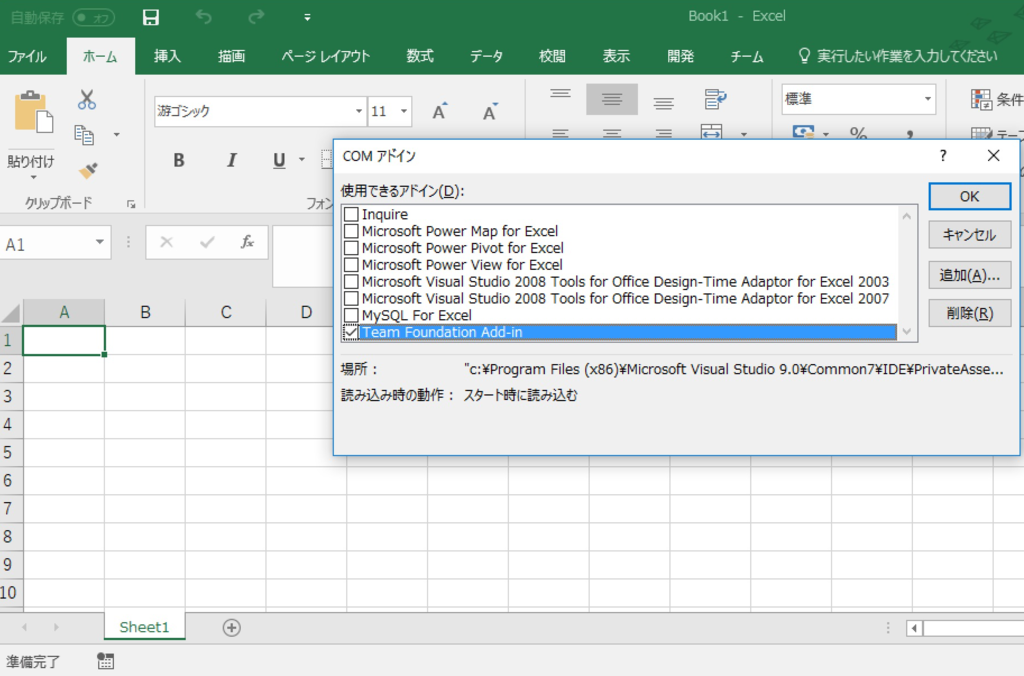This screenshot has width=1024, height=676.
Task: Toggle the AutoSave switch
Action: [x=93, y=18]
